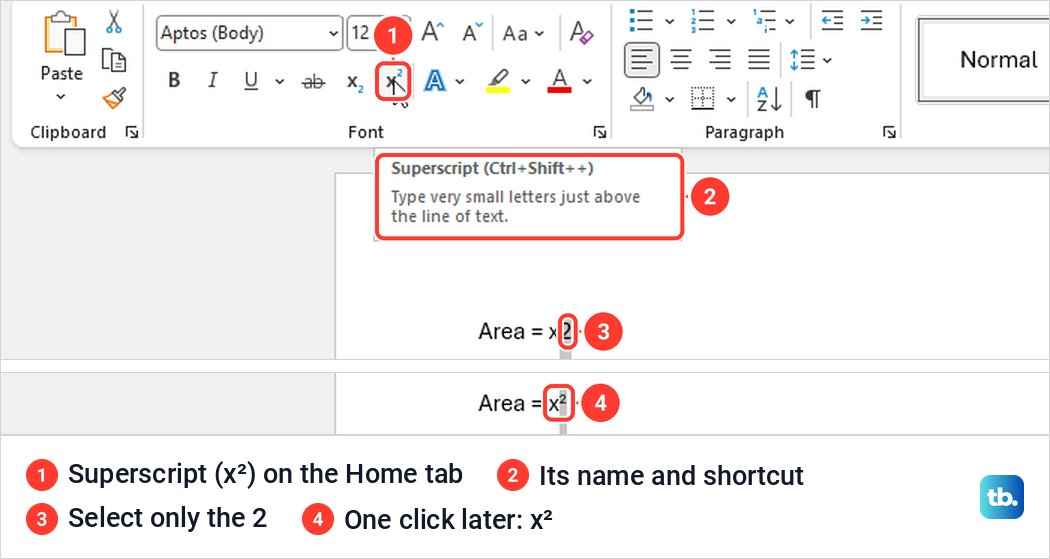Click the lower "Area = x²" line in the document
Viewport: 1050px width, 559px height.
pos(522,403)
